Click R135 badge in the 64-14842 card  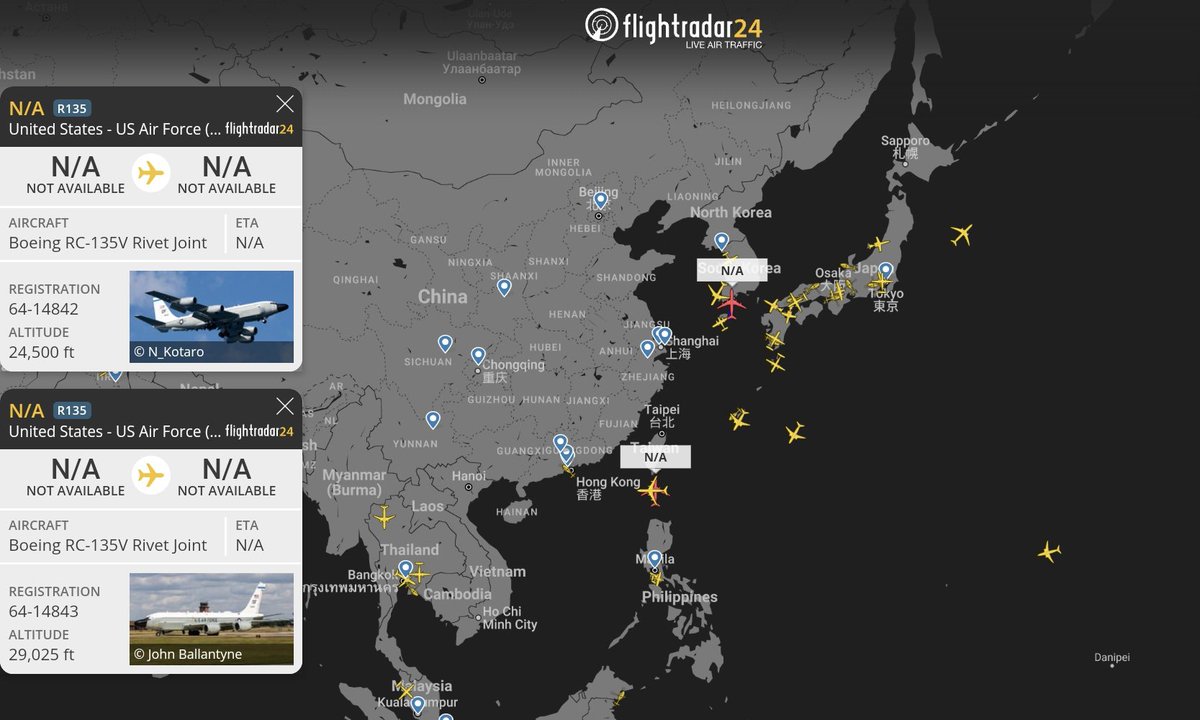(x=72, y=108)
